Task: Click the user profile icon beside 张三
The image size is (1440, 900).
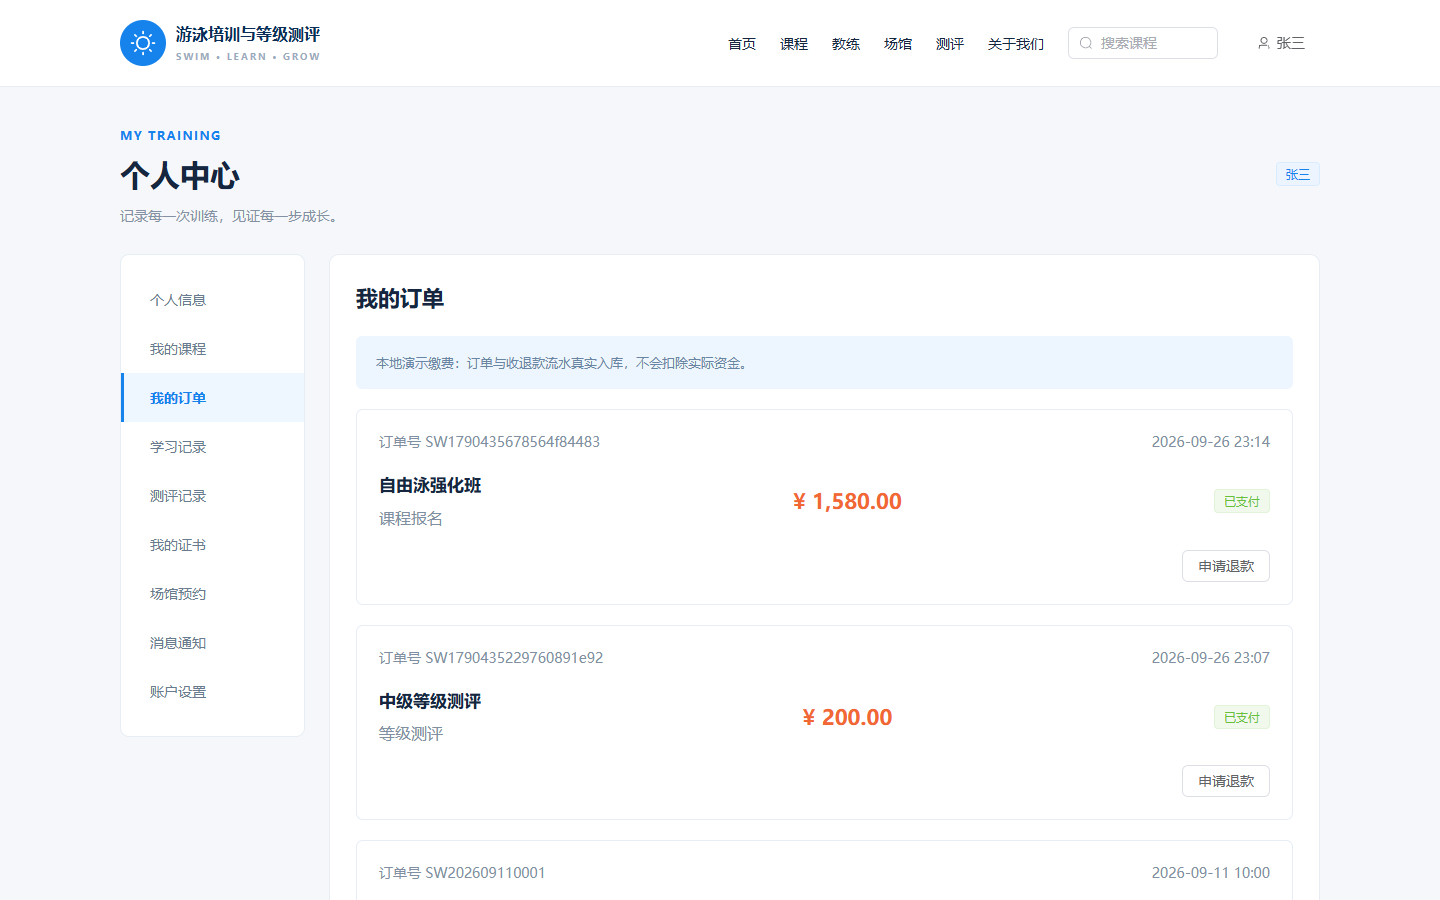Action: (x=1264, y=43)
